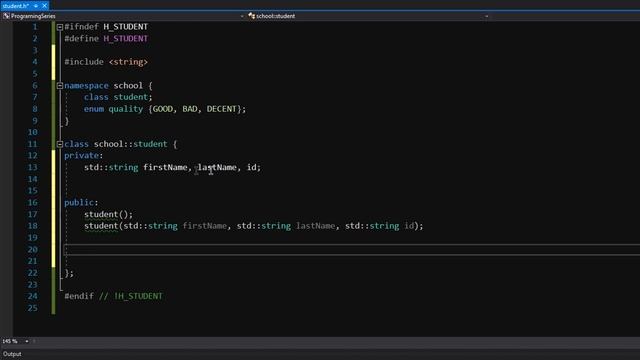Image resolution: width=640 pixels, height=360 pixels.
Task: Click the lastName parameter on line 18
Action: click(316, 226)
